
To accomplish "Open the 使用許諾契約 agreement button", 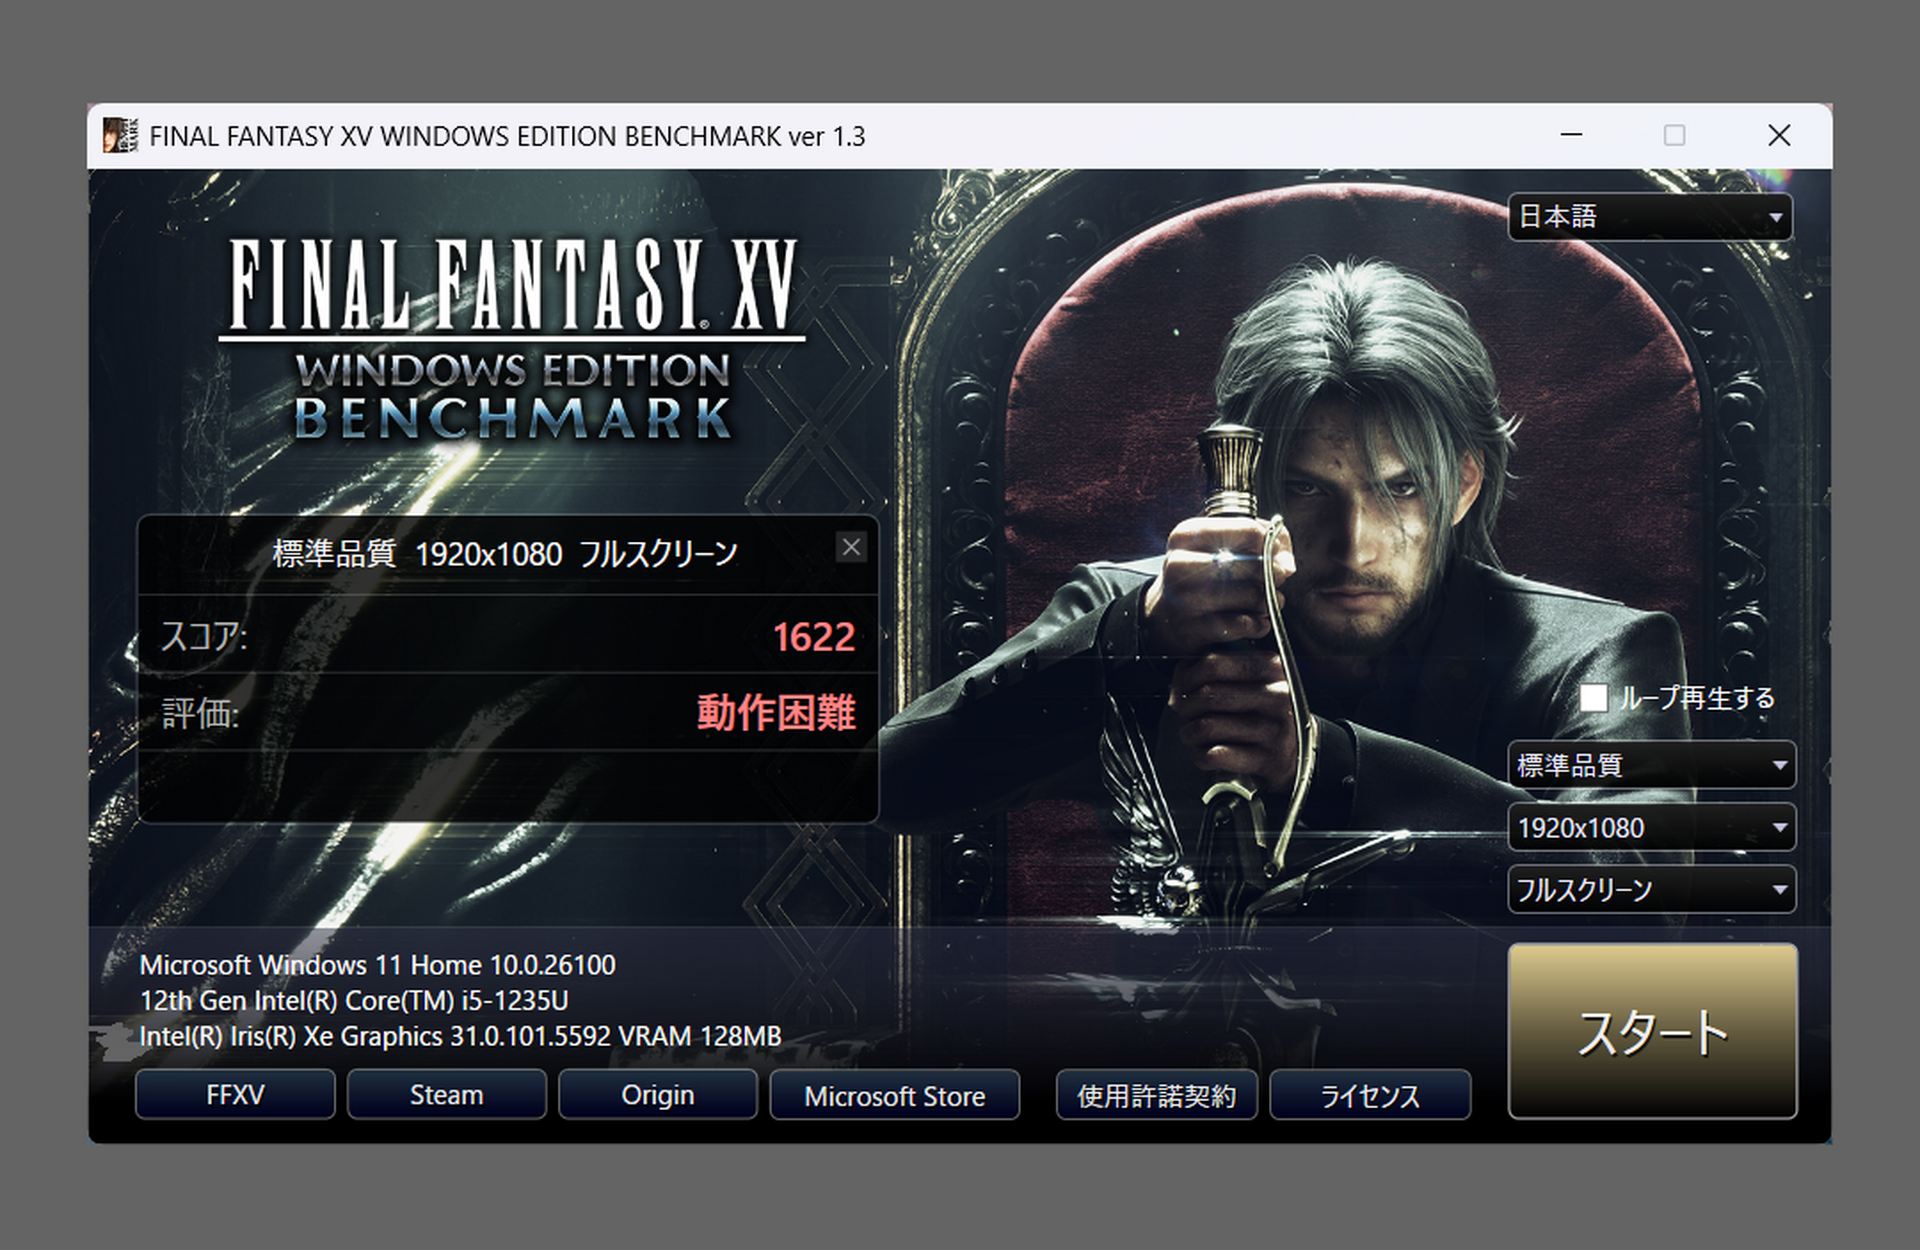I will point(1156,1096).
